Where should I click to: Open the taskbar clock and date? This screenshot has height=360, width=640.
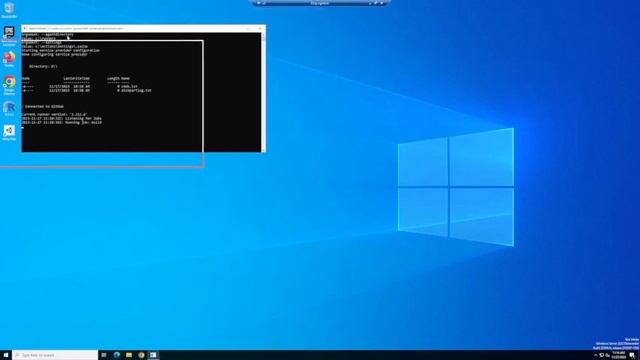click(x=619, y=355)
